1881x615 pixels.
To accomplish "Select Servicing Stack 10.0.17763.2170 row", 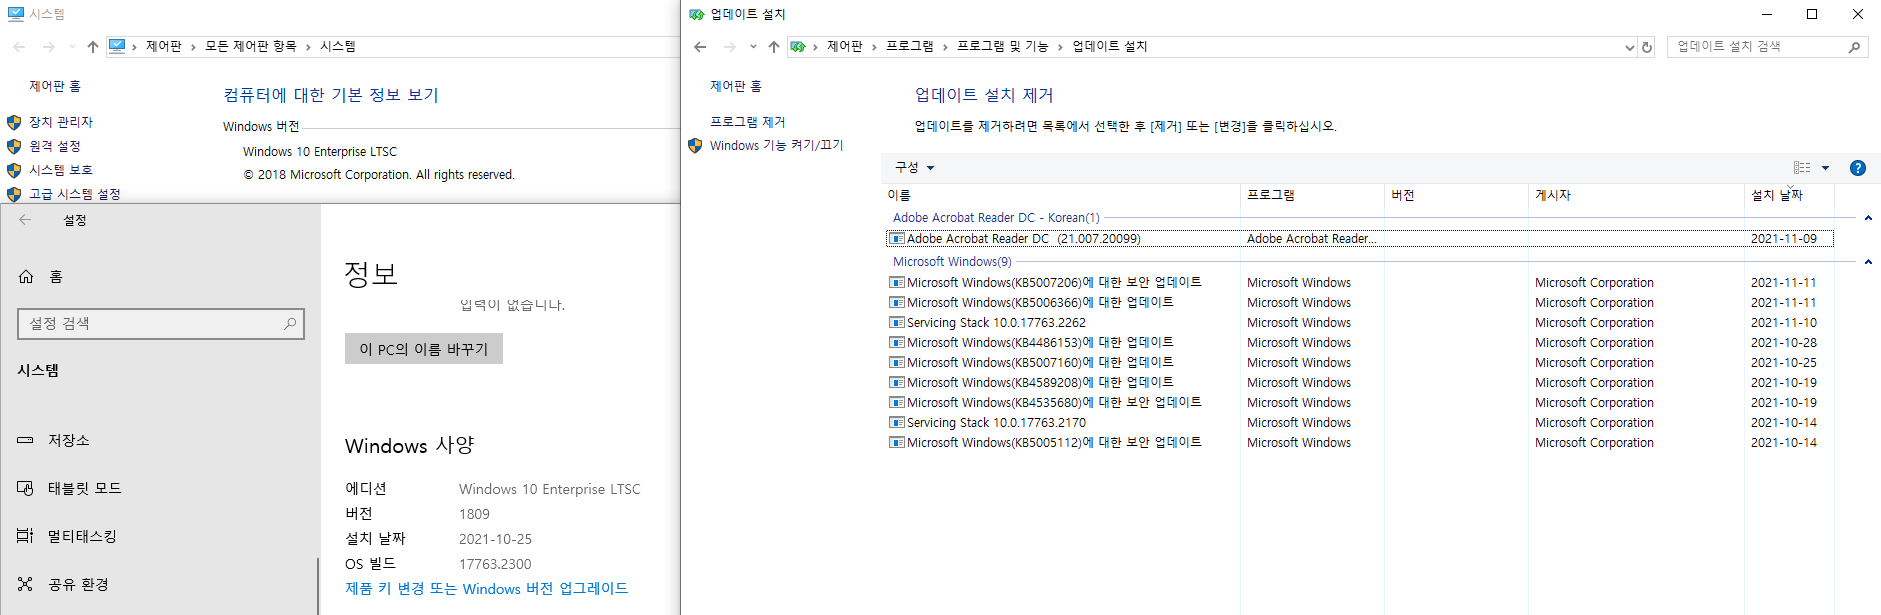I will tap(1360, 423).
